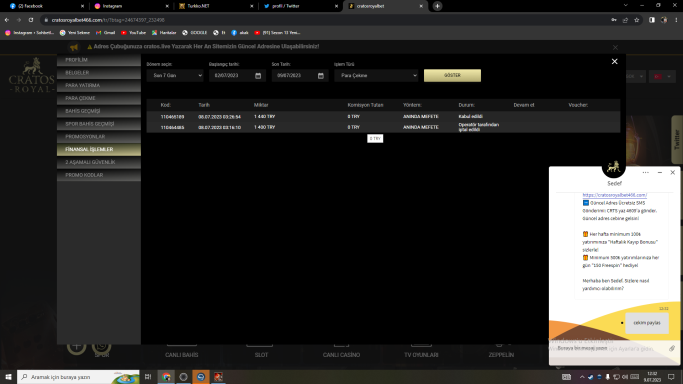This screenshot has height=384, width=683.
Task: Toggle the browser side panel icon
Action: (x=652, y=20)
